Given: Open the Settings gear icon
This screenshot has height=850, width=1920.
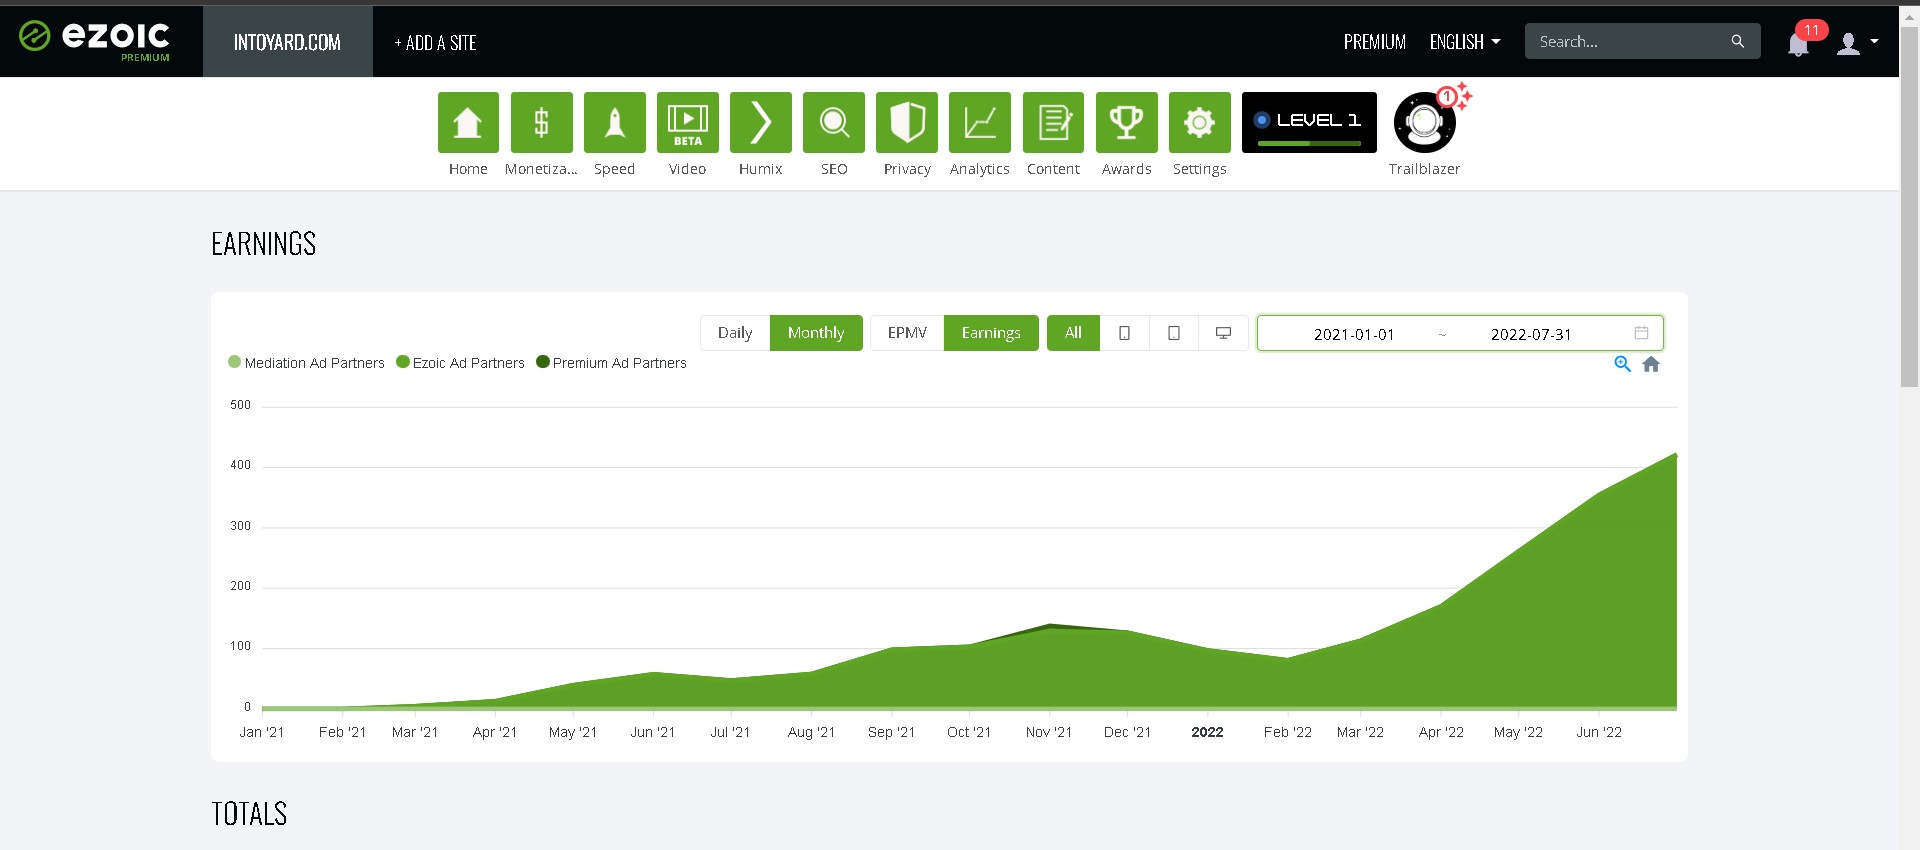Looking at the screenshot, I should click(1199, 123).
